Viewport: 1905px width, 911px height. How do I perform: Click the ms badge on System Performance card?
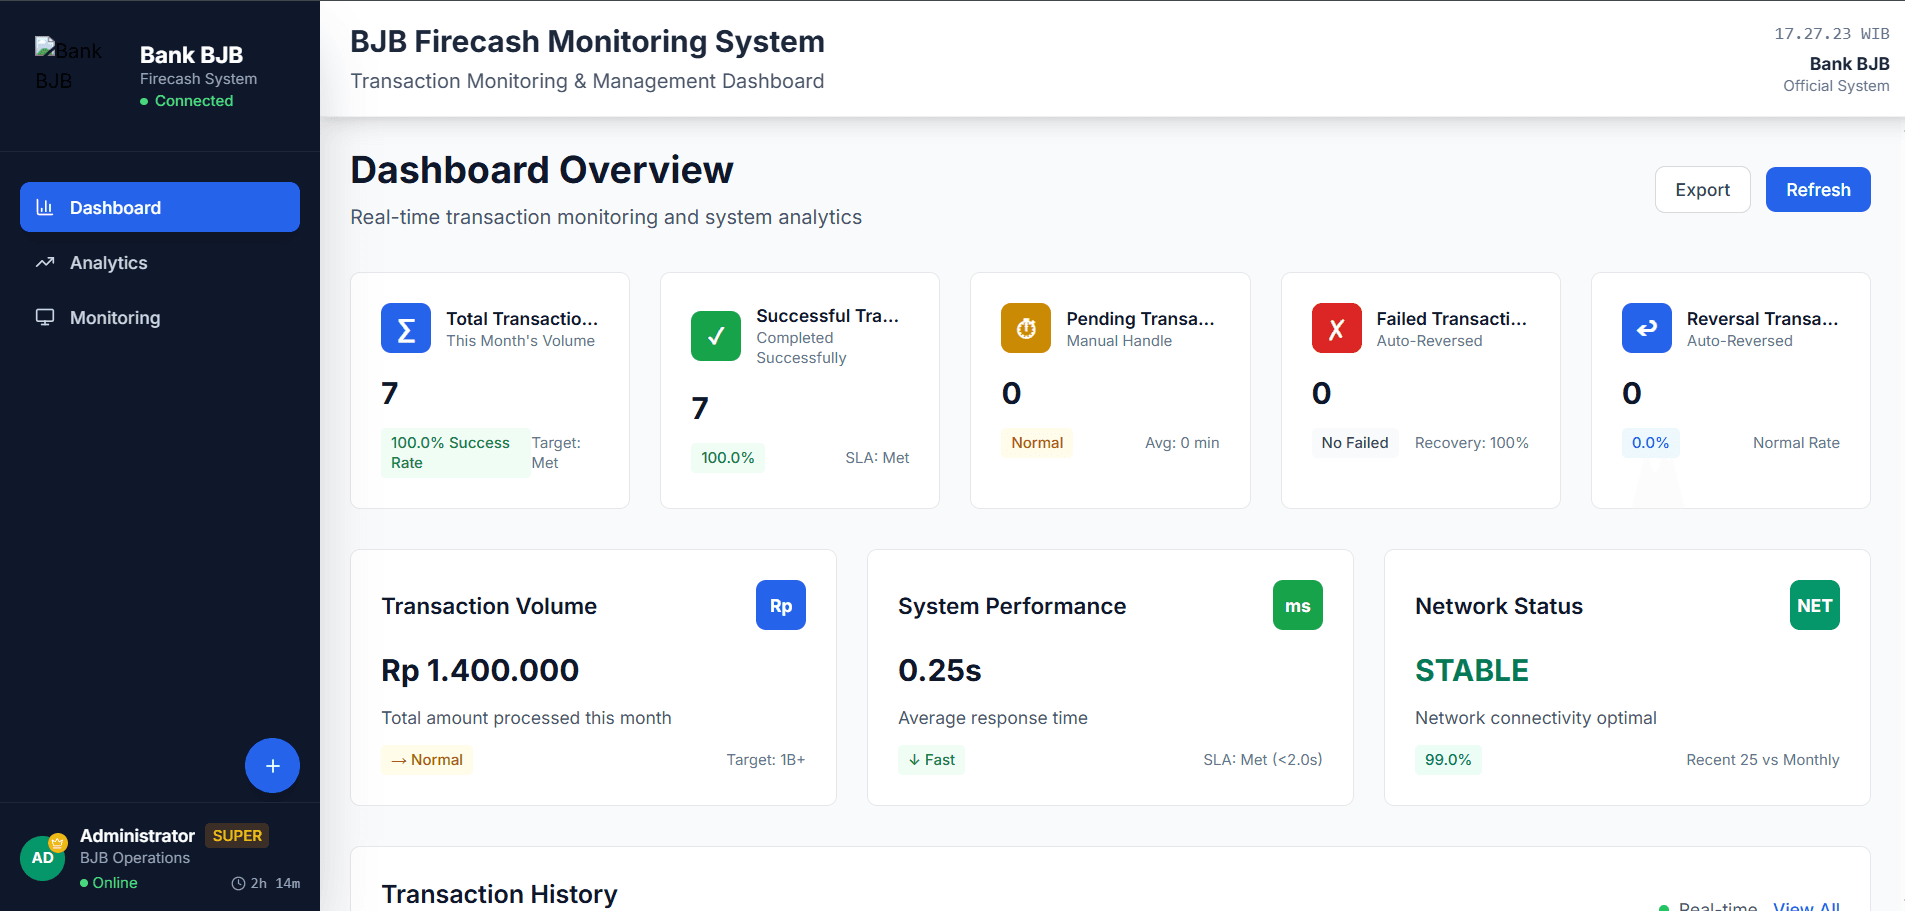1297,605
